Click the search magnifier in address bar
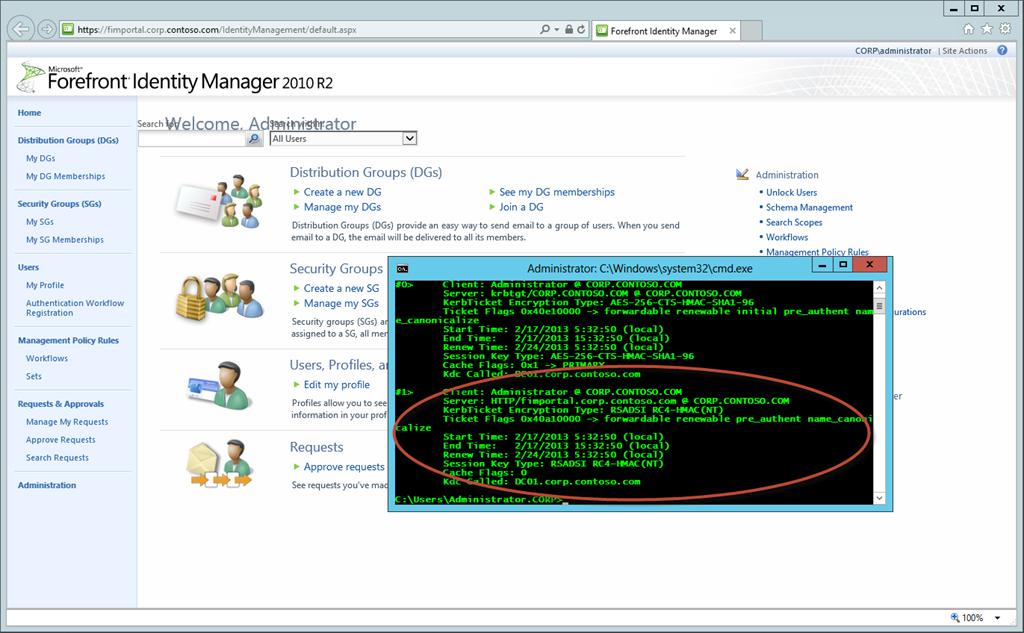The image size is (1024, 633). coord(545,29)
